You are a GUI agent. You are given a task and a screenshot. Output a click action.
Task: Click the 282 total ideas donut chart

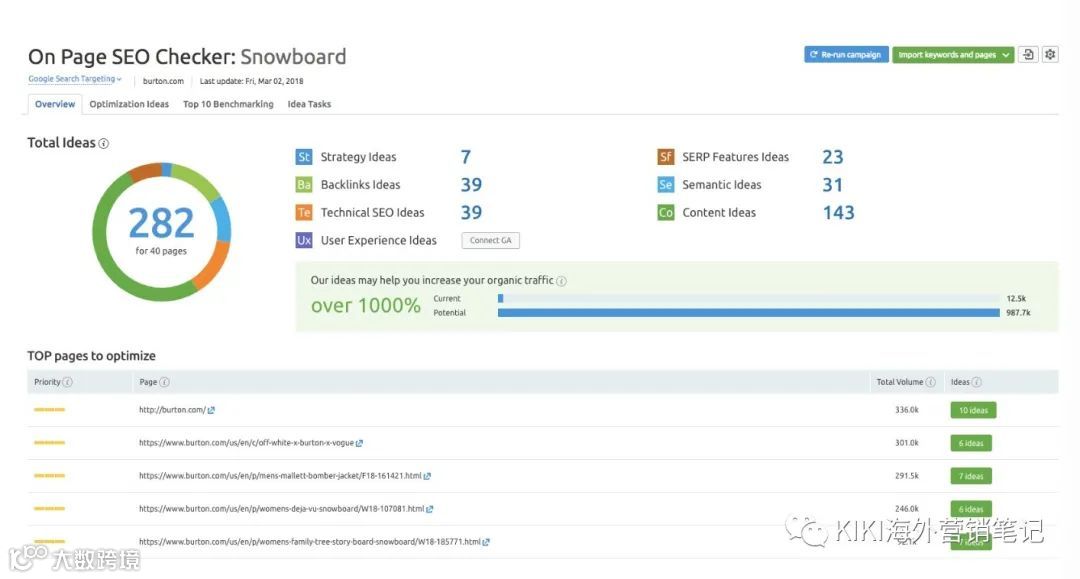tap(161, 231)
